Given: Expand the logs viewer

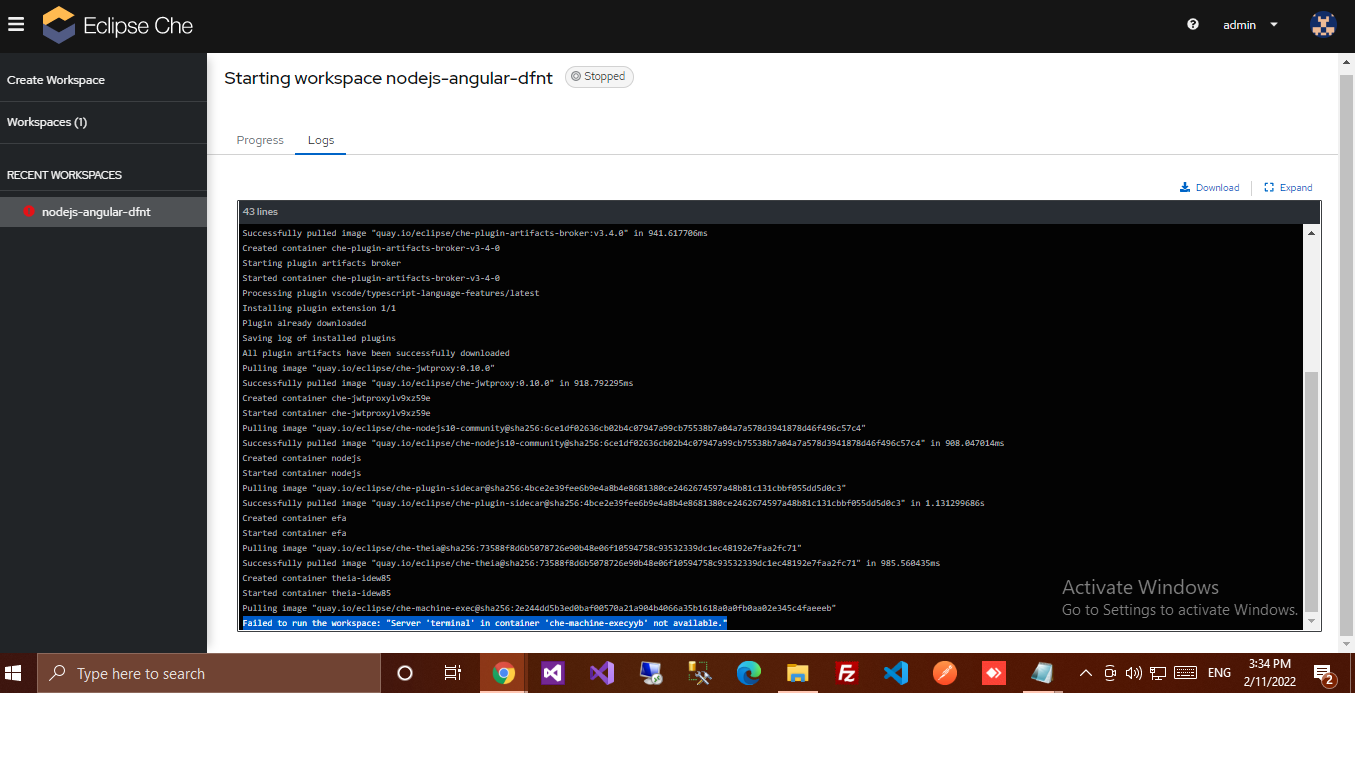Looking at the screenshot, I should pyautogui.click(x=1288, y=187).
